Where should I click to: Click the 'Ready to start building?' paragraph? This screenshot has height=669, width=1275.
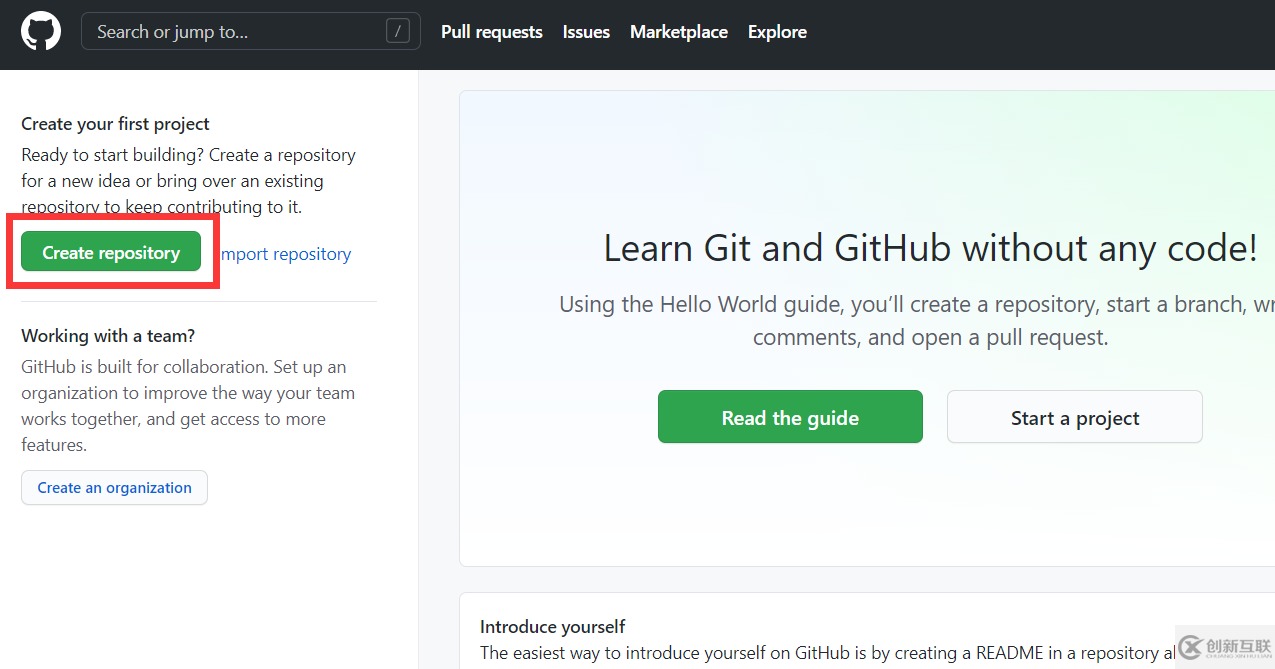pos(188,181)
